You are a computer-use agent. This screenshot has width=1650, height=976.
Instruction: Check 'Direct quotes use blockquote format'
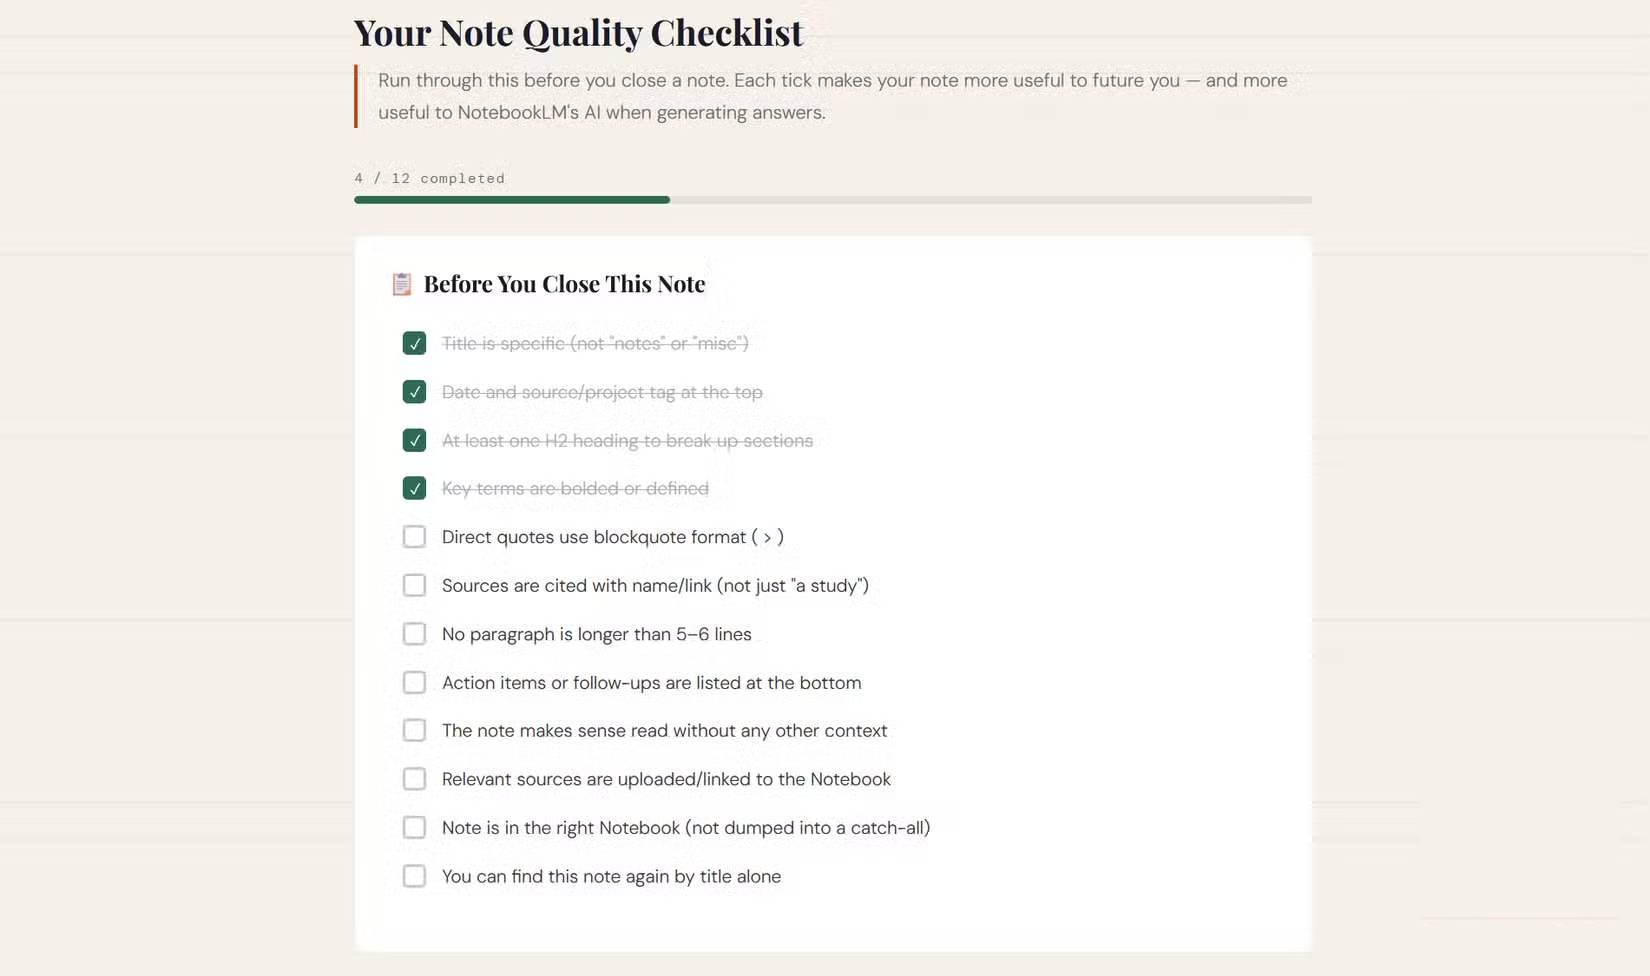(x=414, y=536)
